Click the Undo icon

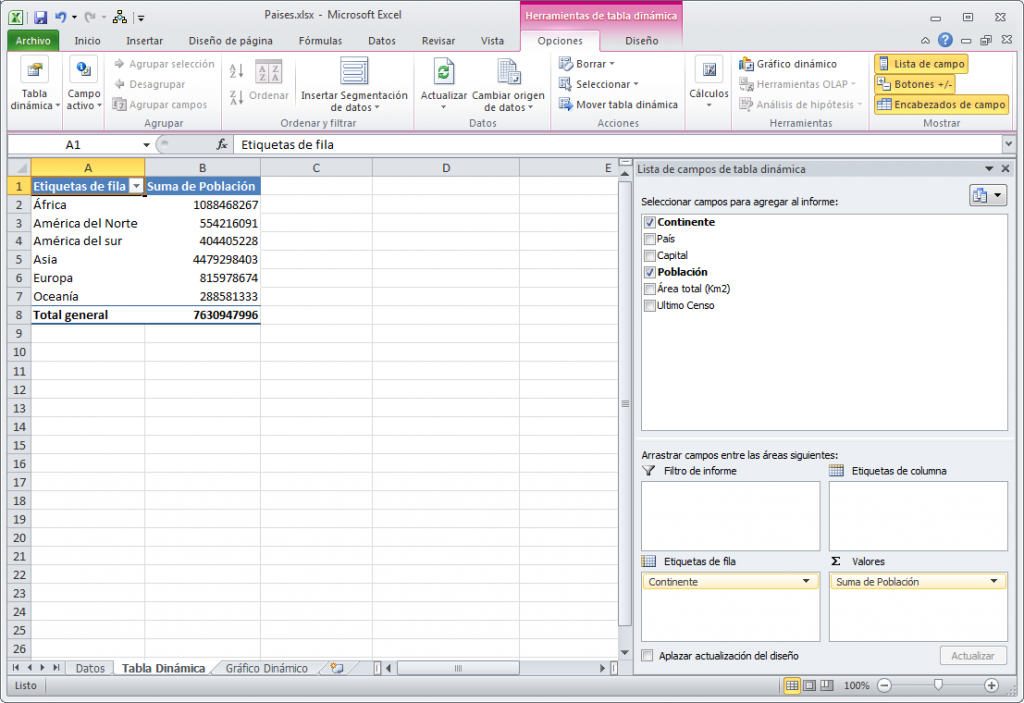[x=61, y=18]
